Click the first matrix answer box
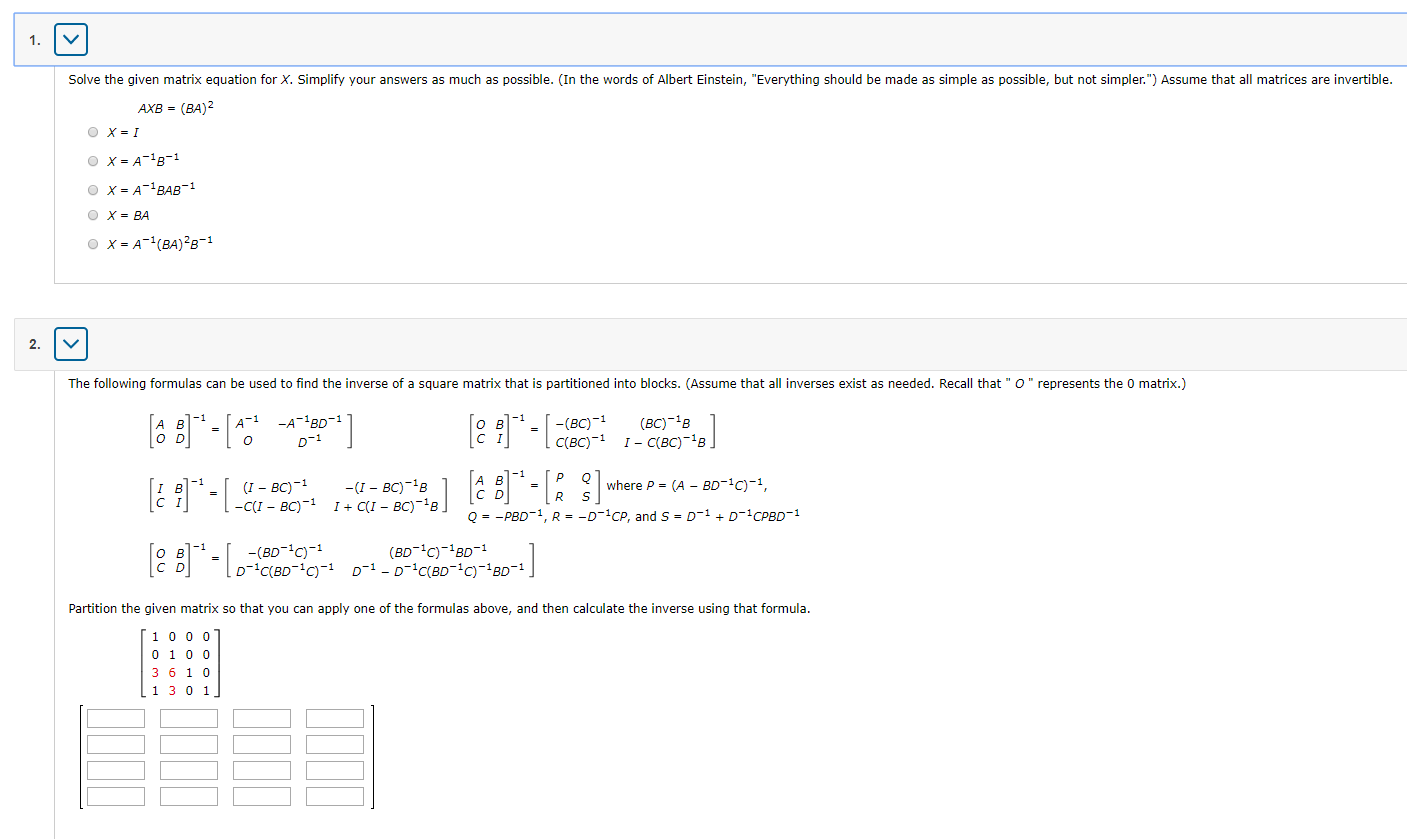This screenshot has height=839, width=1407. click(x=116, y=717)
